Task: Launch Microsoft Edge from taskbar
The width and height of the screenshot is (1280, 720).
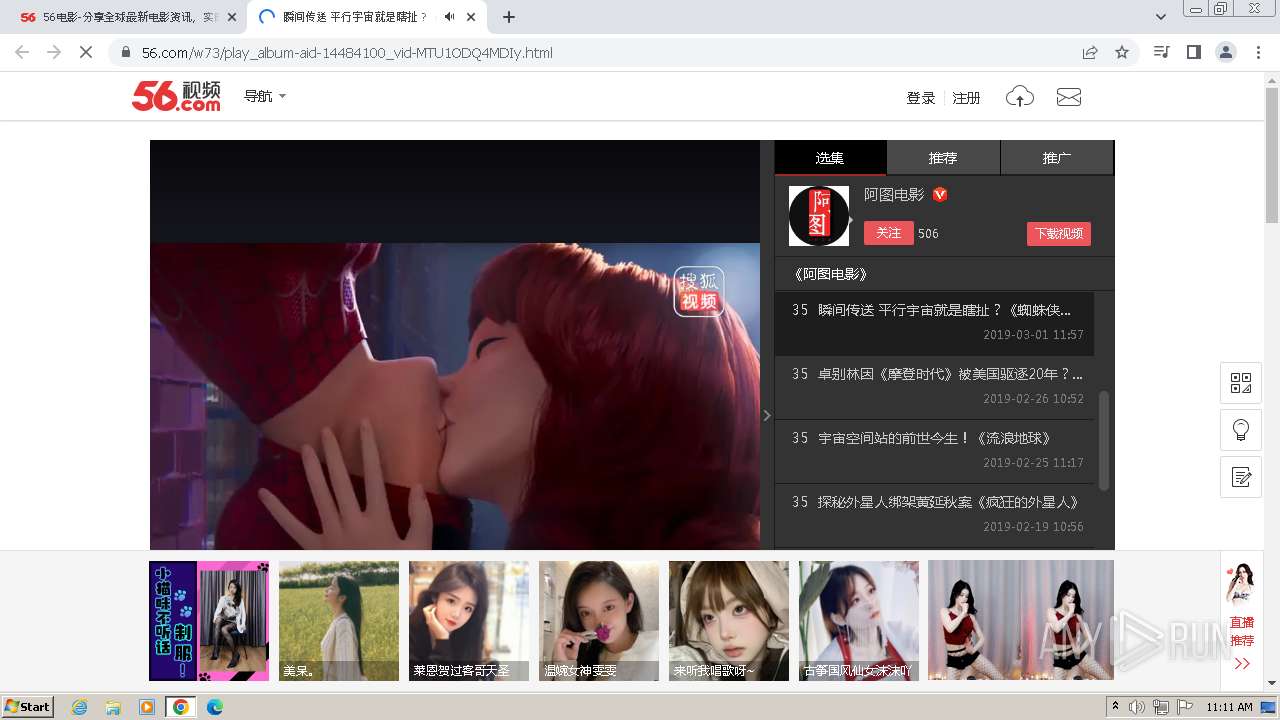Action: (214, 707)
